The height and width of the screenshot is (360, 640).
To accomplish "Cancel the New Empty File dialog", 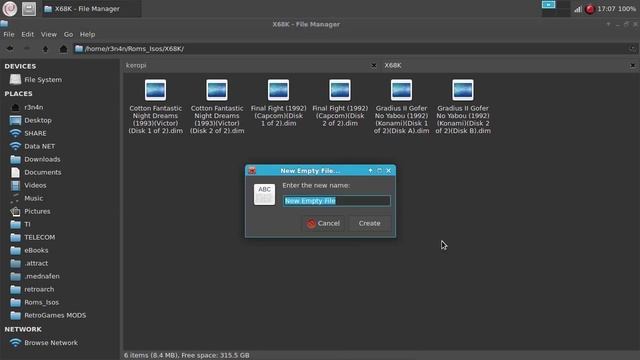I will [x=323, y=223].
